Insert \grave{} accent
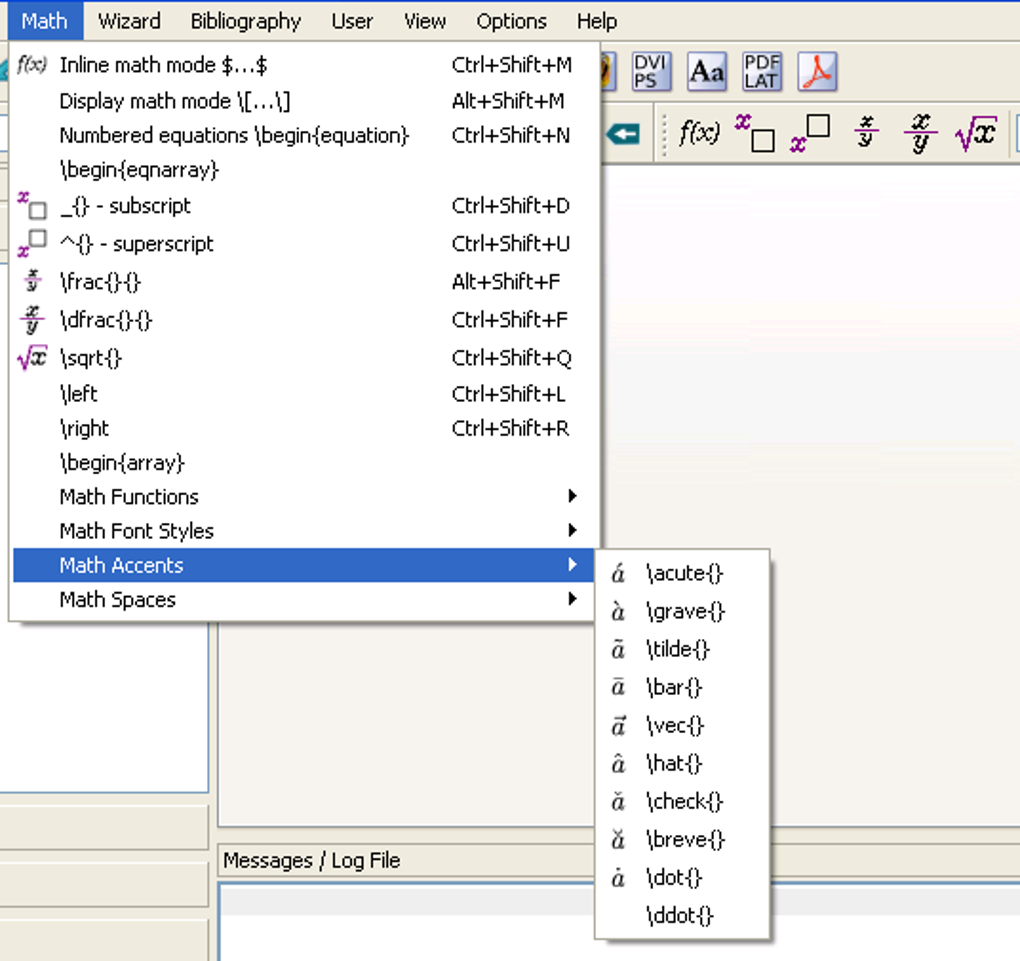This screenshot has width=1020, height=961. pos(682,612)
